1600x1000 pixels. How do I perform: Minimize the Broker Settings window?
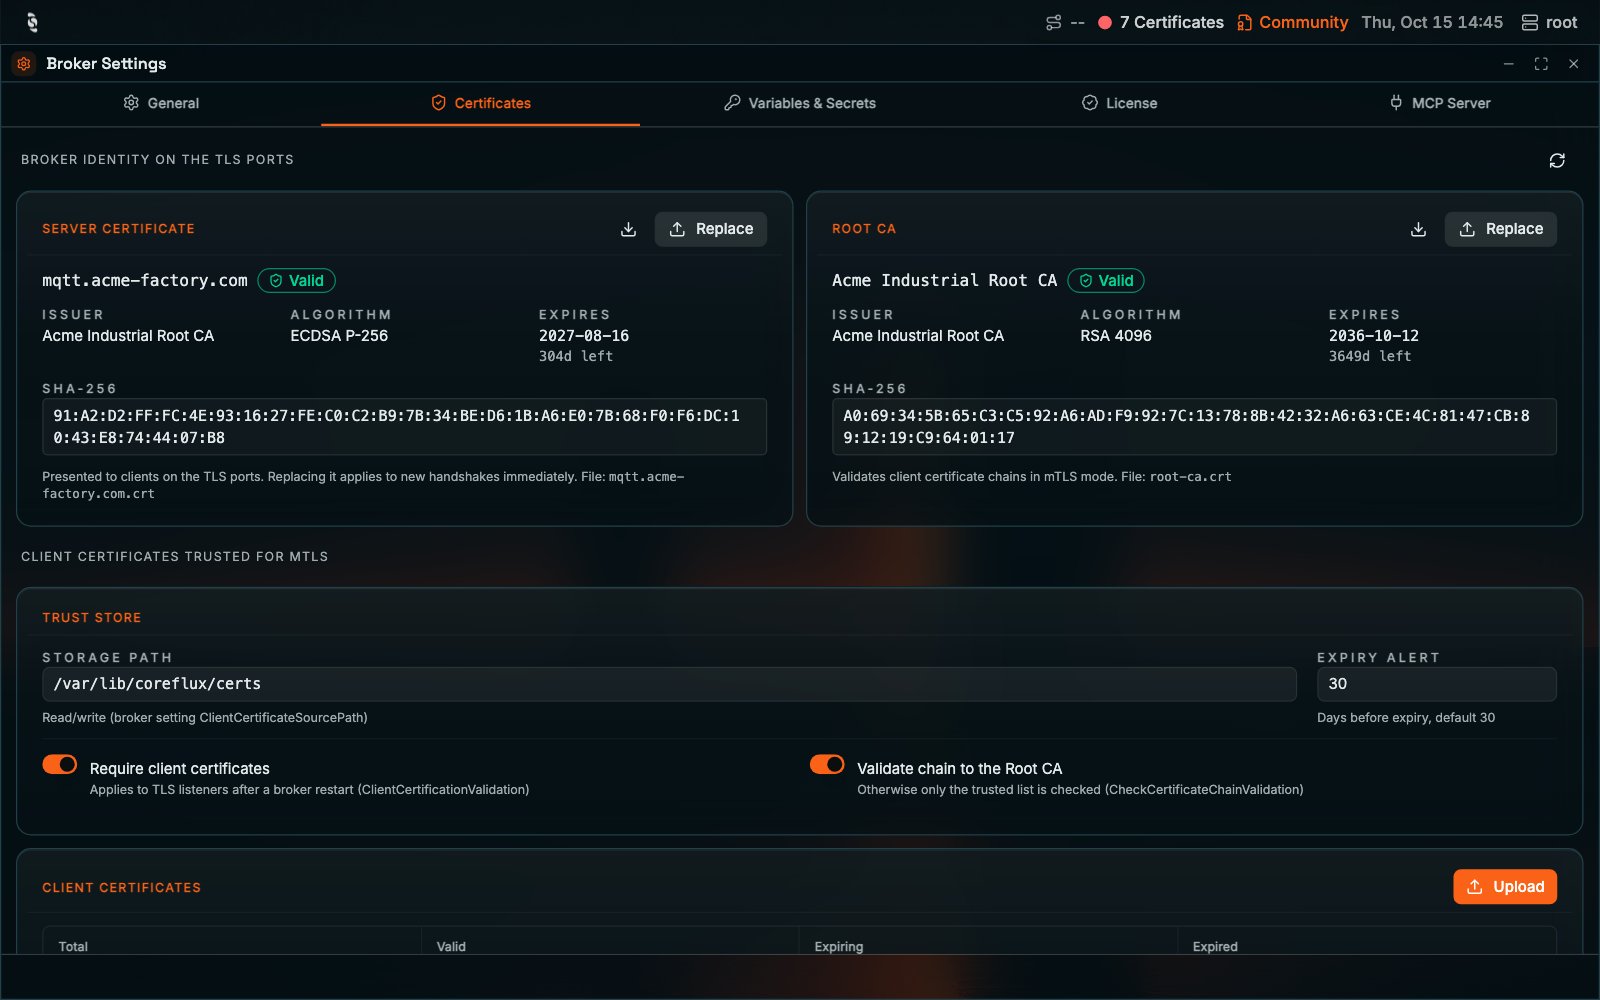(x=1508, y=63)
